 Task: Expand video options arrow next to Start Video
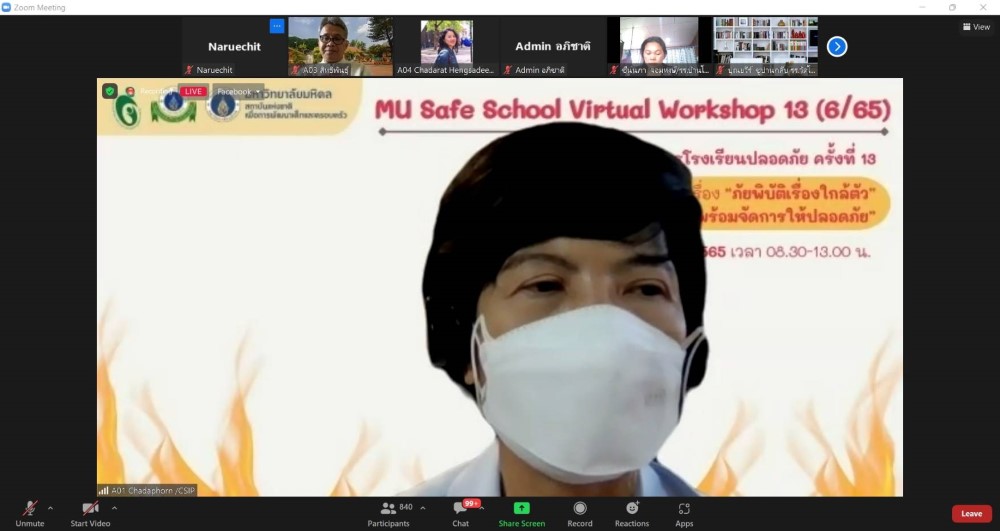point(114,508)
